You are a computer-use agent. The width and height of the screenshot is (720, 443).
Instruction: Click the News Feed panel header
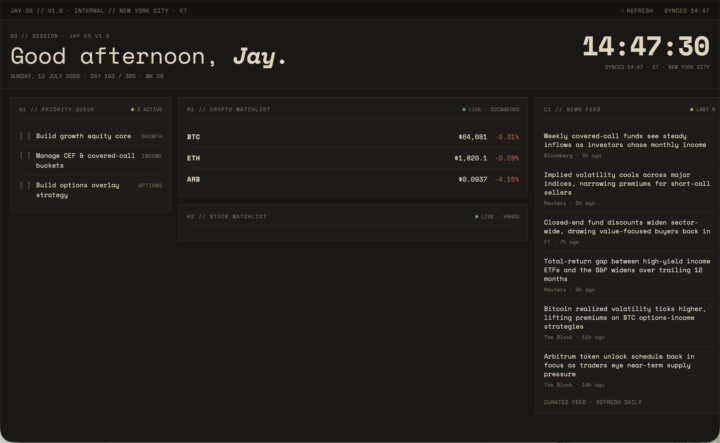572,110
